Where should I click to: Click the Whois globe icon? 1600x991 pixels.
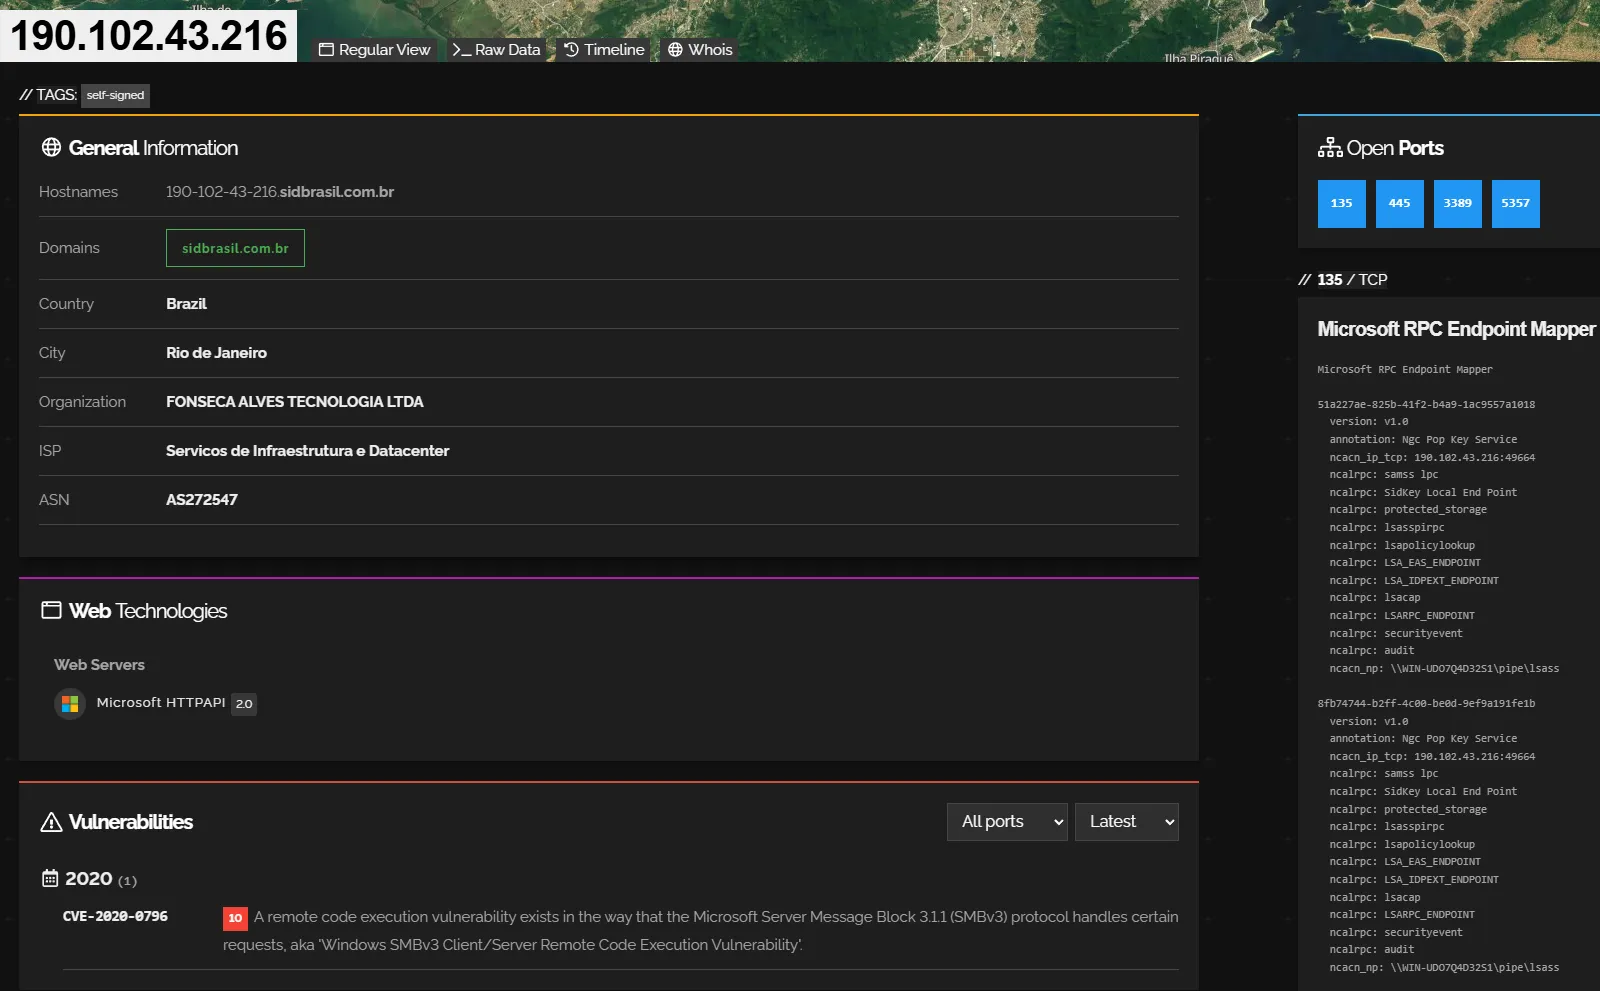pyautogui.click(x=676, y=50)
